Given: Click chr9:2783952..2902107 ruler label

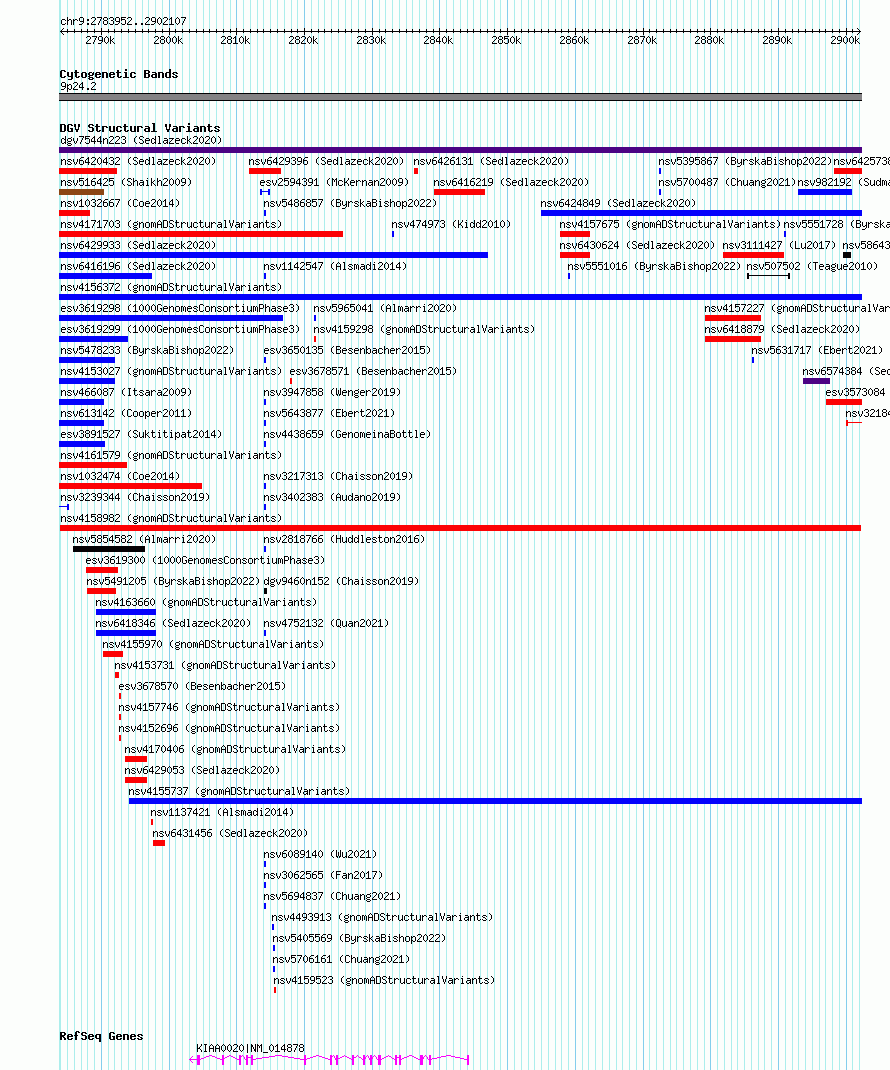Looking at the screenshot, I should (123, 21).
